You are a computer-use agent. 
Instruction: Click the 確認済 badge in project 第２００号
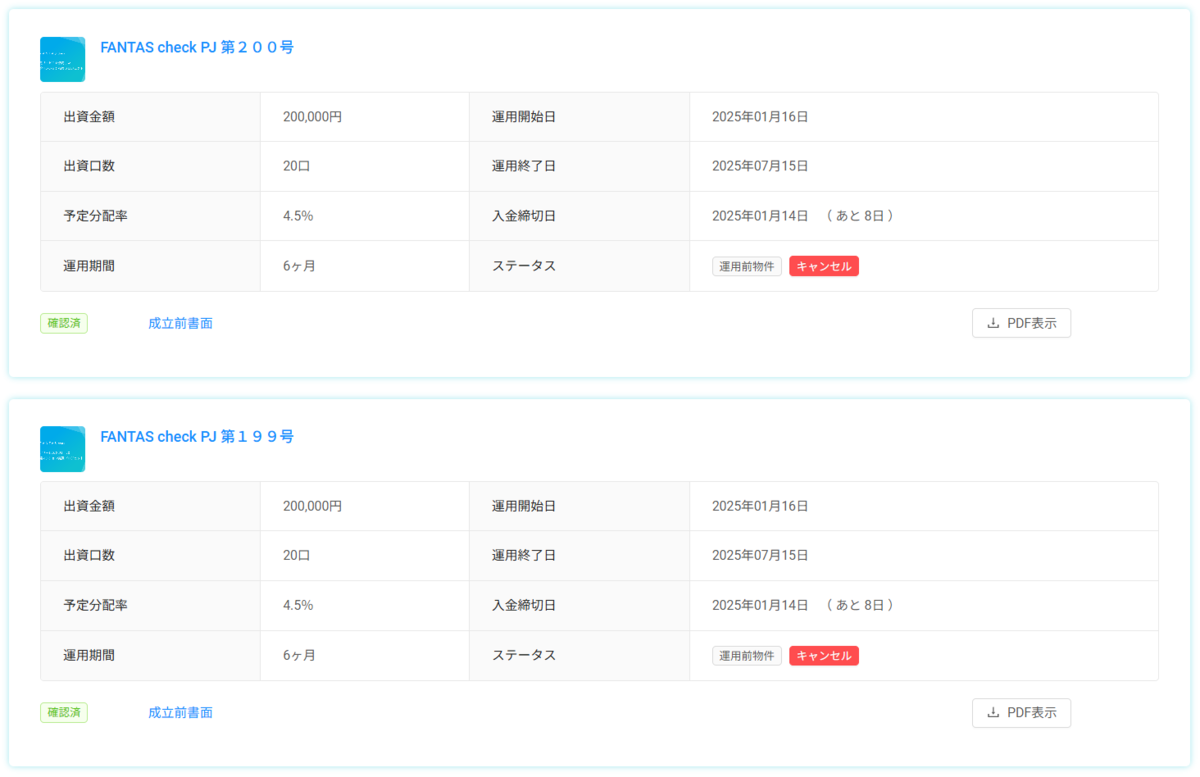(x=64, y=323)
